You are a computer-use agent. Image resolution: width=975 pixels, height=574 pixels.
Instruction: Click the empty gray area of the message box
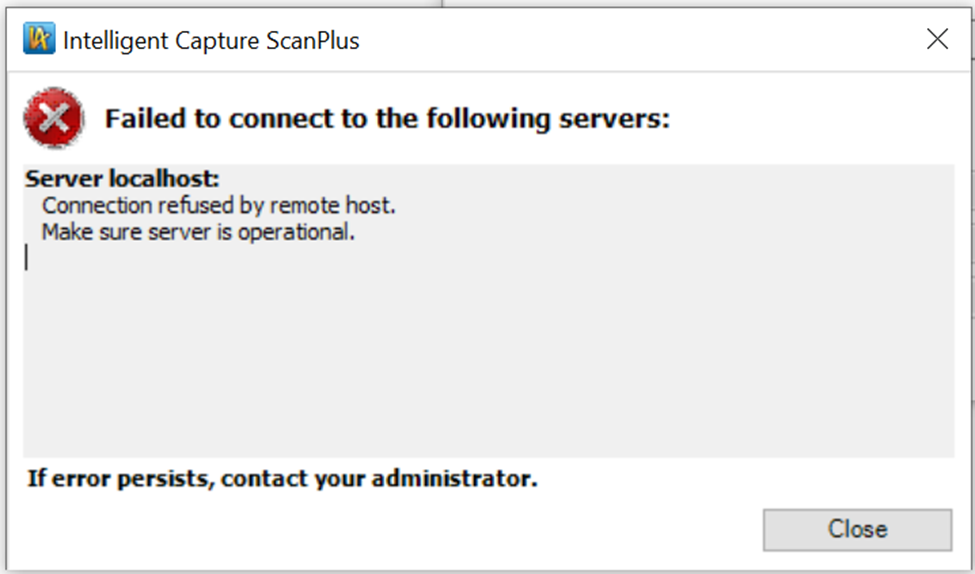[x=488, y=361]
